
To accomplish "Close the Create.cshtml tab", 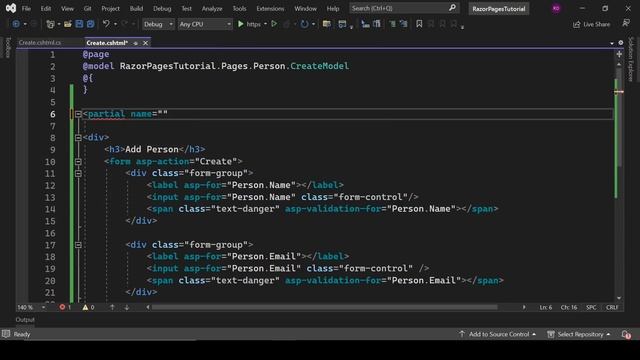I will click(x=145, y=43).
